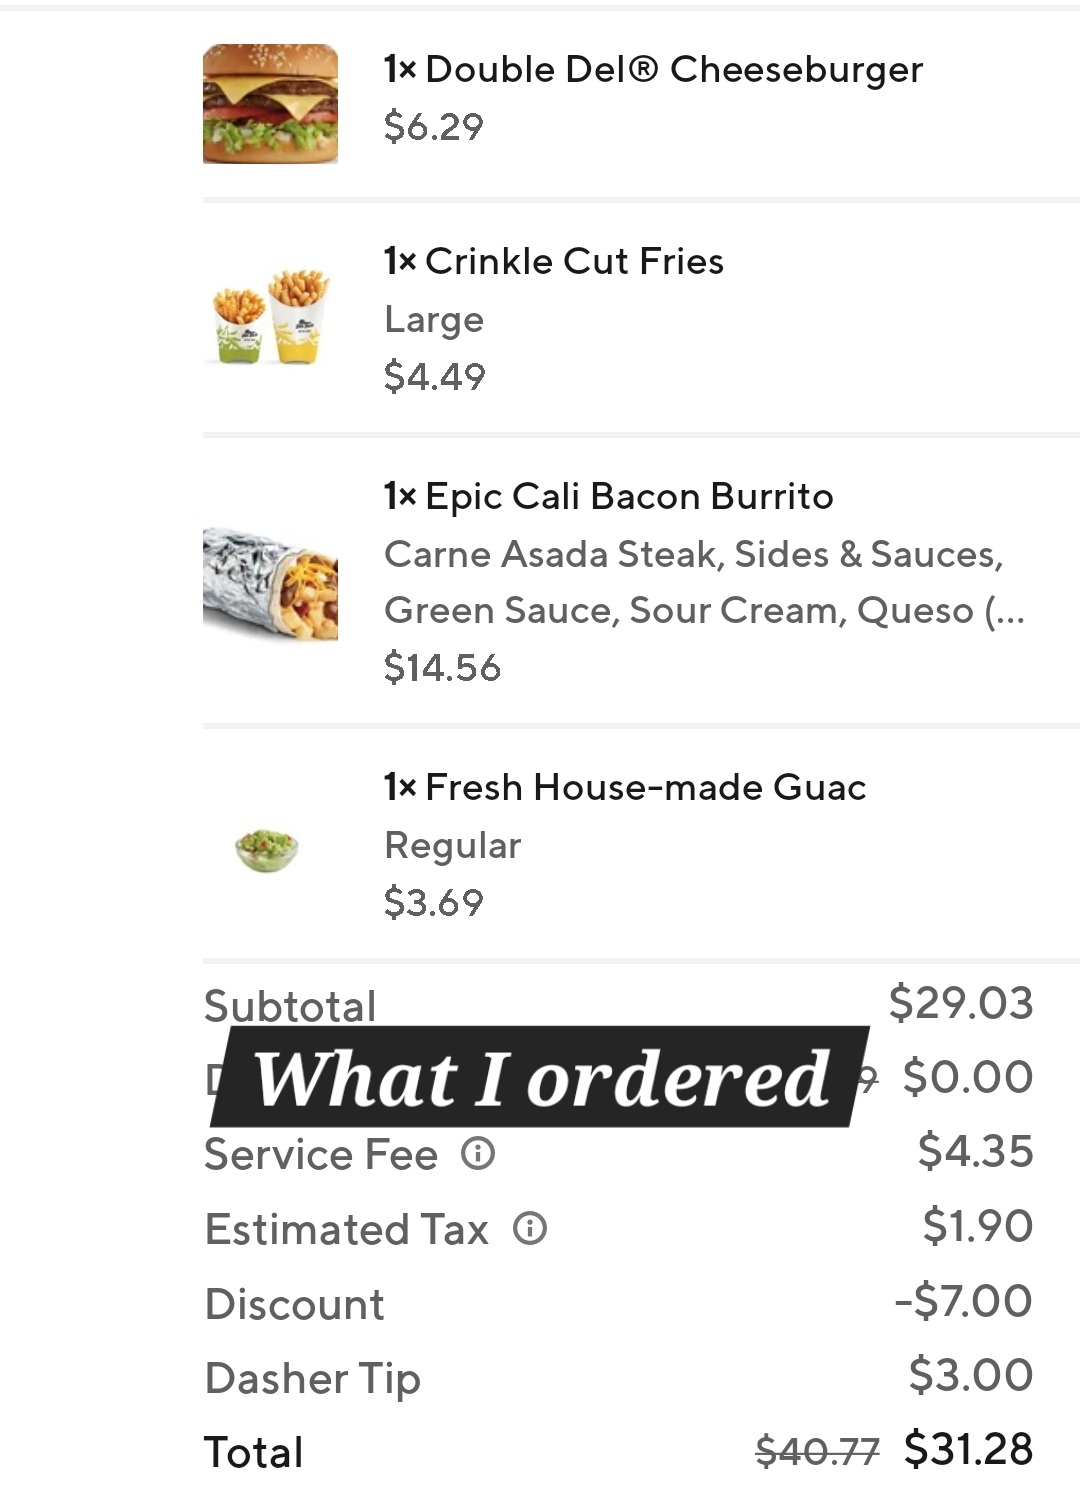Expand the truncated burrito options text
The height and width of the screenshot is (1494, 1080).
point(1005,611)
